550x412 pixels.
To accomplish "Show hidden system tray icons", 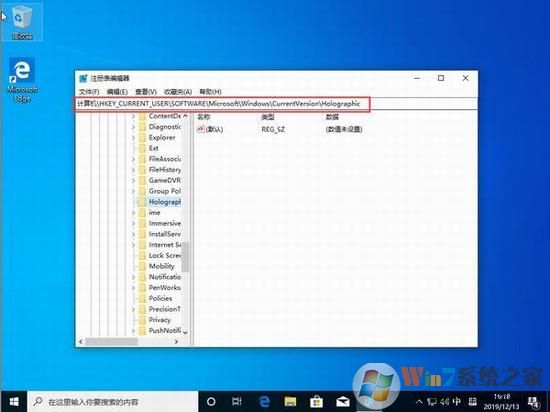I will point(419,402).
